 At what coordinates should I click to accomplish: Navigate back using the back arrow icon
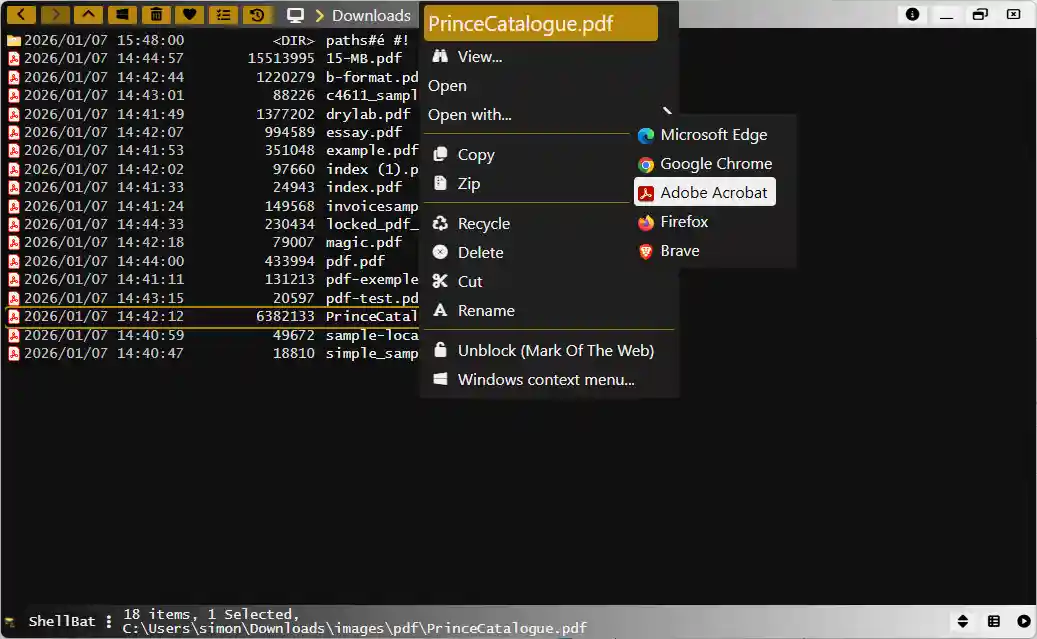(x=21, y=15)
